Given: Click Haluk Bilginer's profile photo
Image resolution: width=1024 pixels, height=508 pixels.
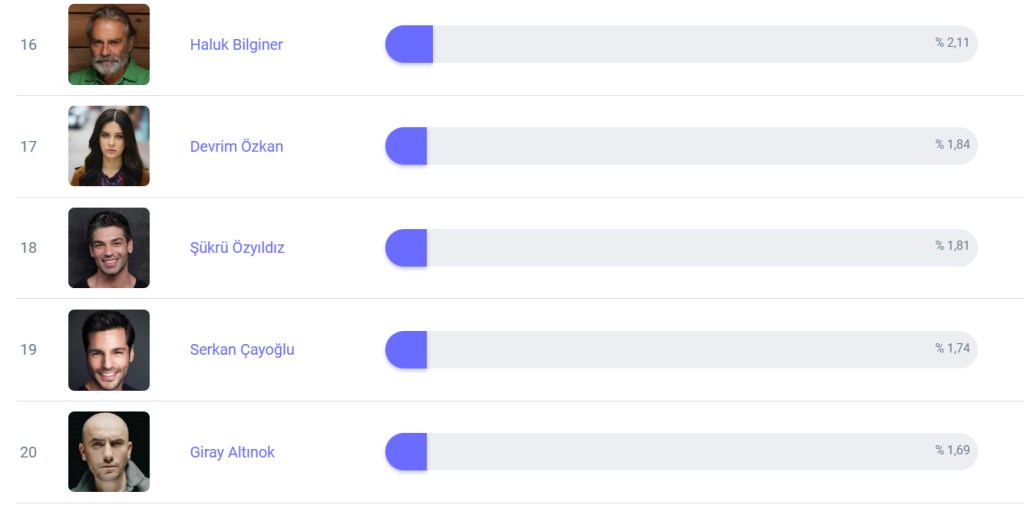Looking at the screenshot, I should [x=108, y=45].
